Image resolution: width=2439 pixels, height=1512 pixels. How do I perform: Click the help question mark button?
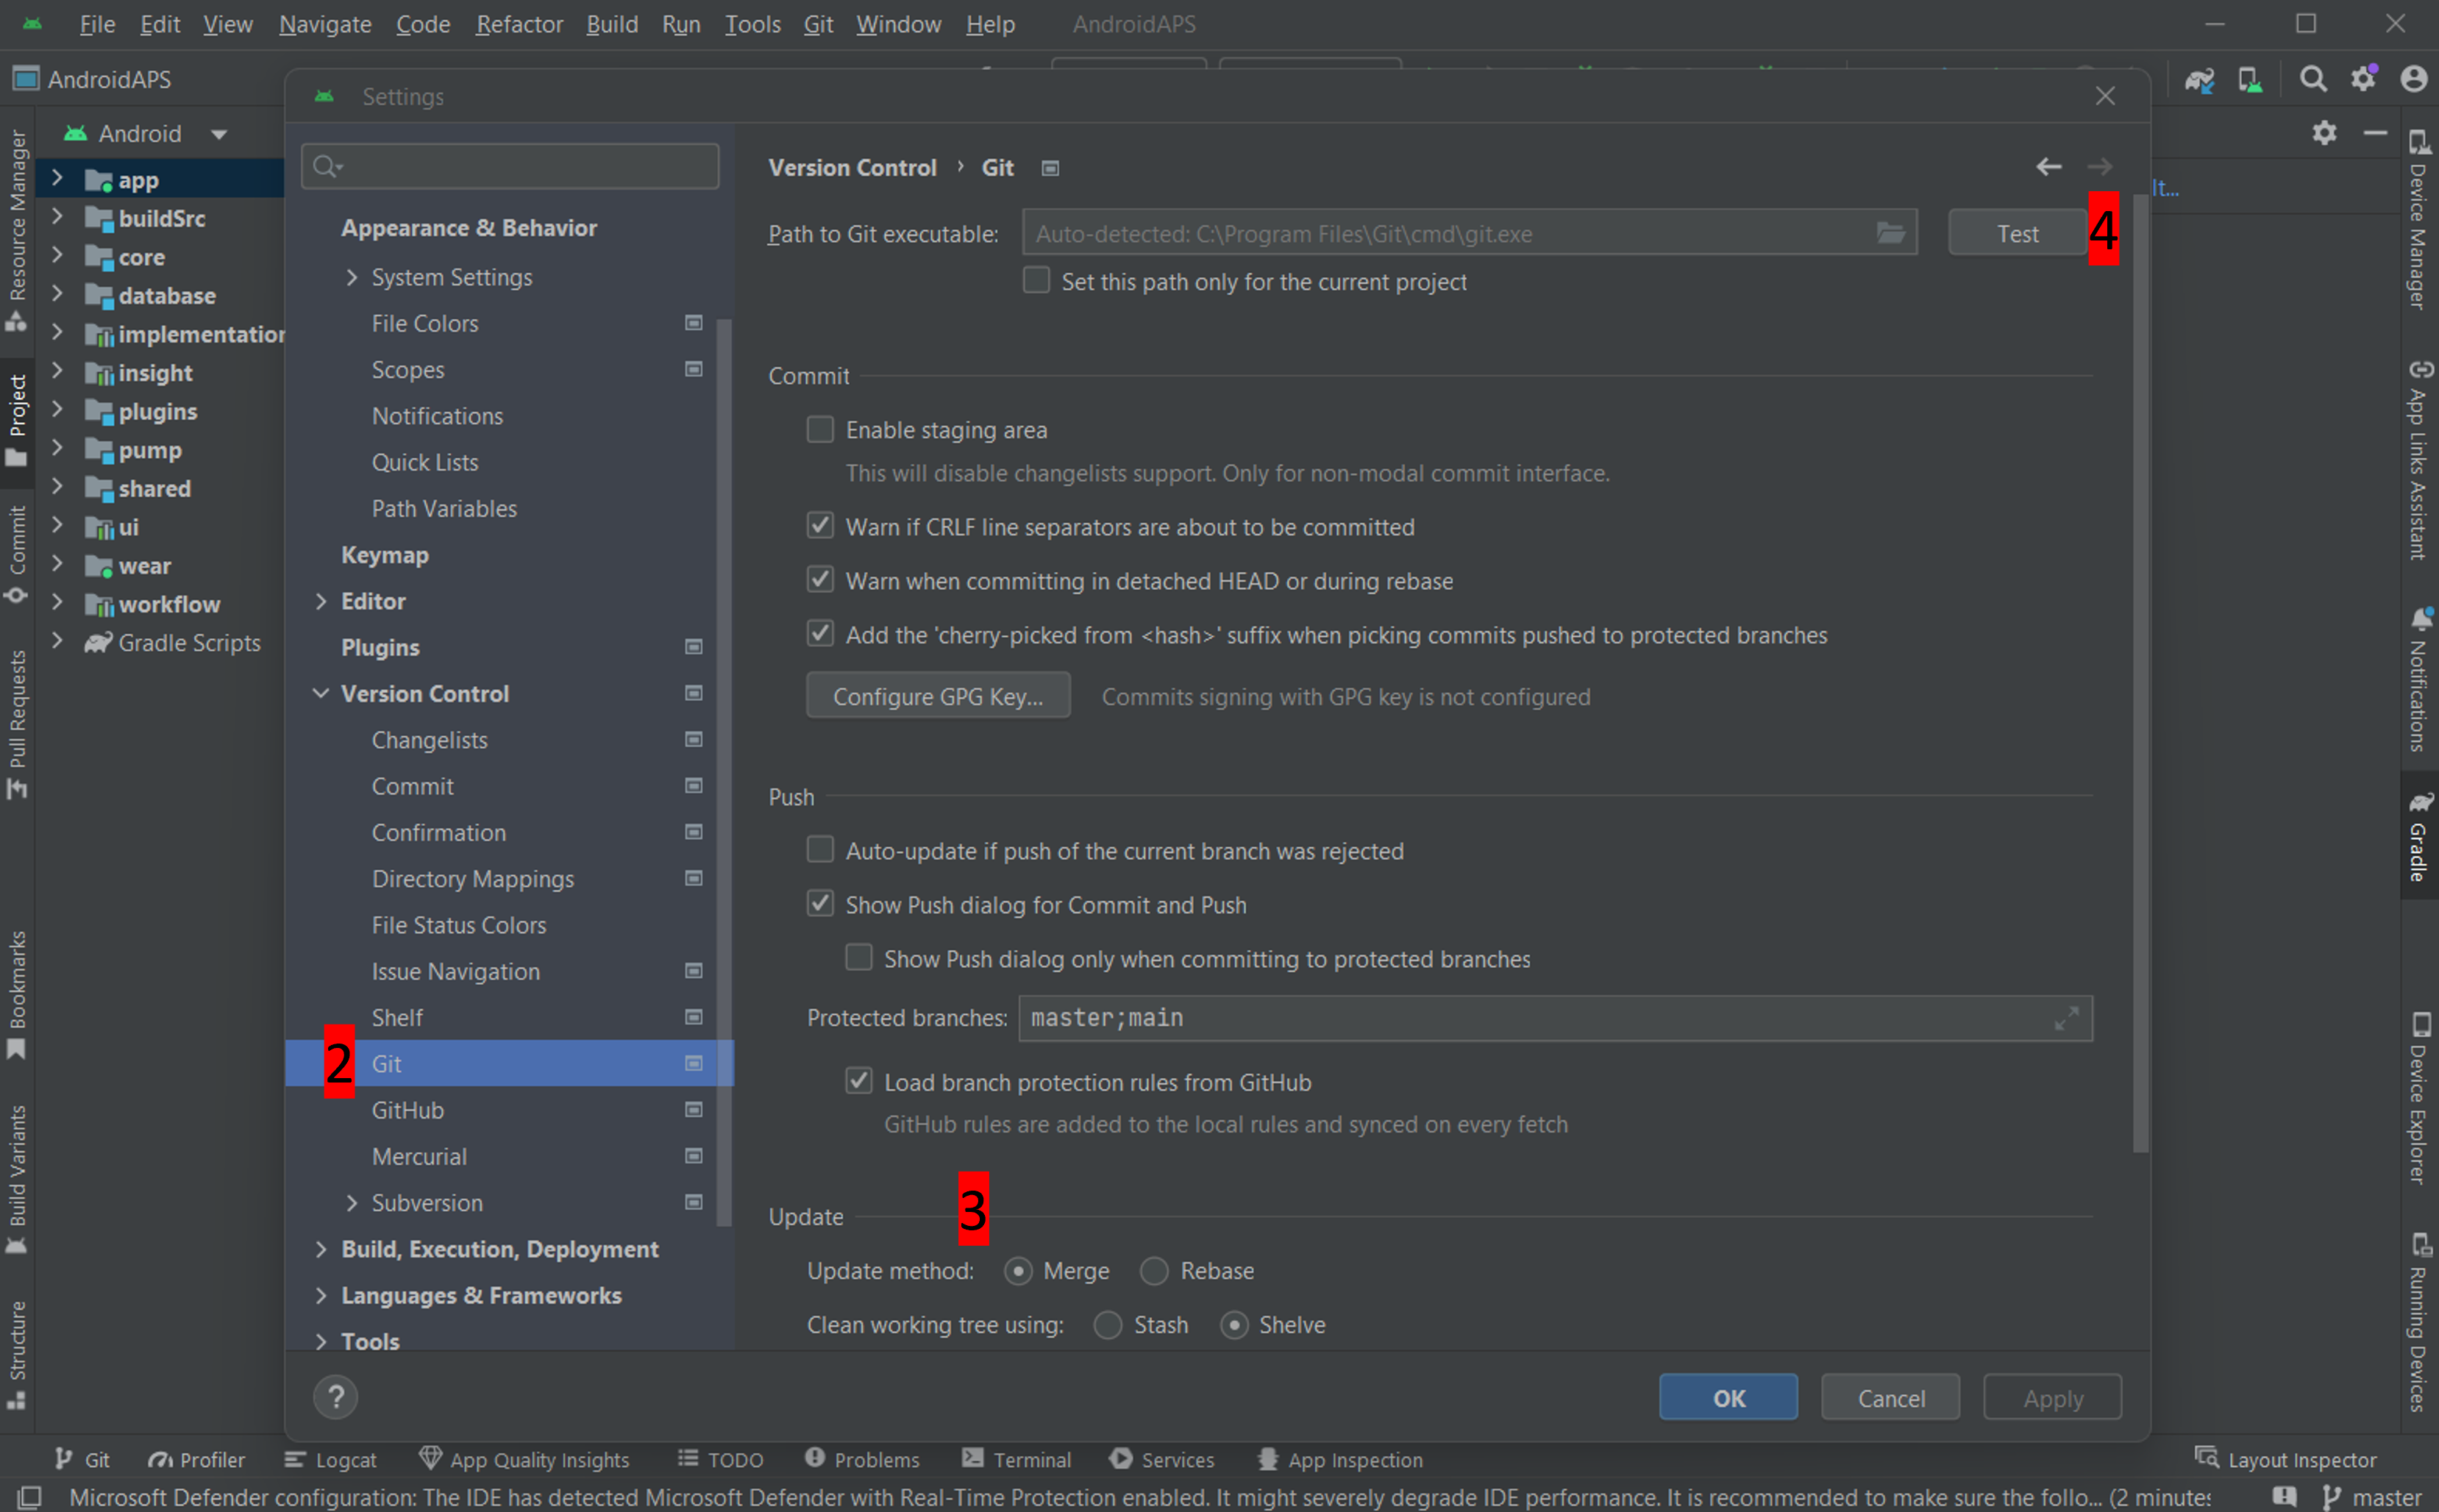pyautogui.click(x=336, y=1397)
